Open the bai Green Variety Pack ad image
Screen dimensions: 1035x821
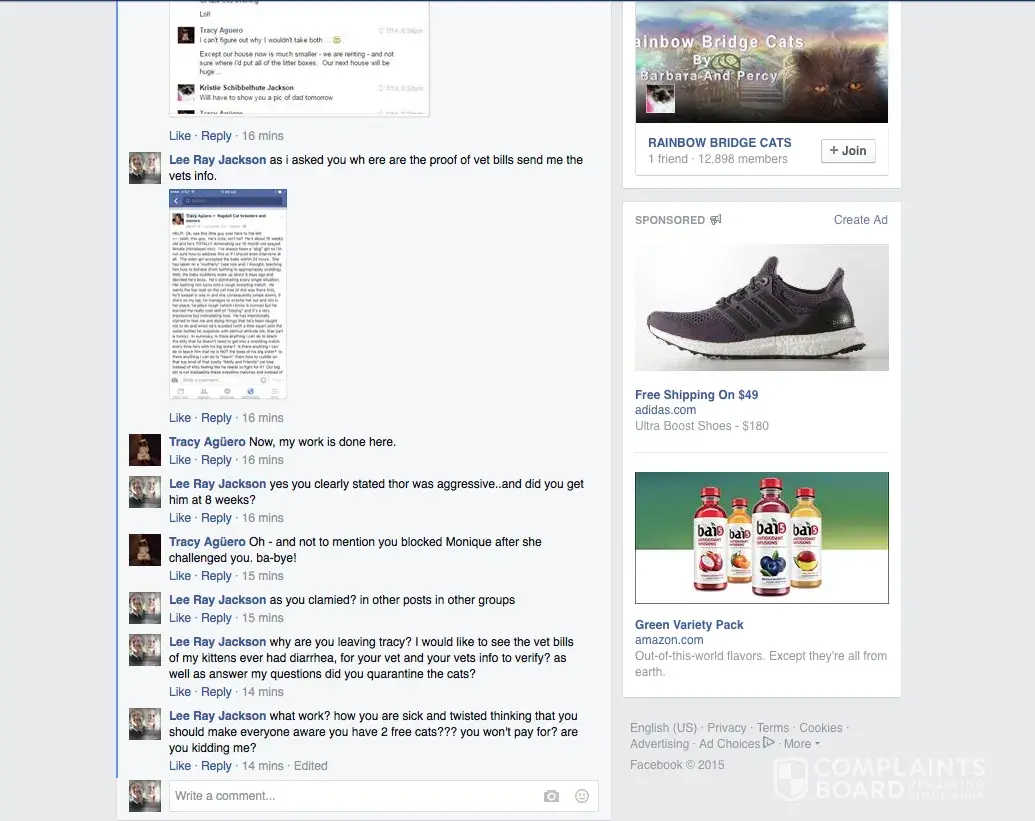pyautogui.click(x=762, y=538)
